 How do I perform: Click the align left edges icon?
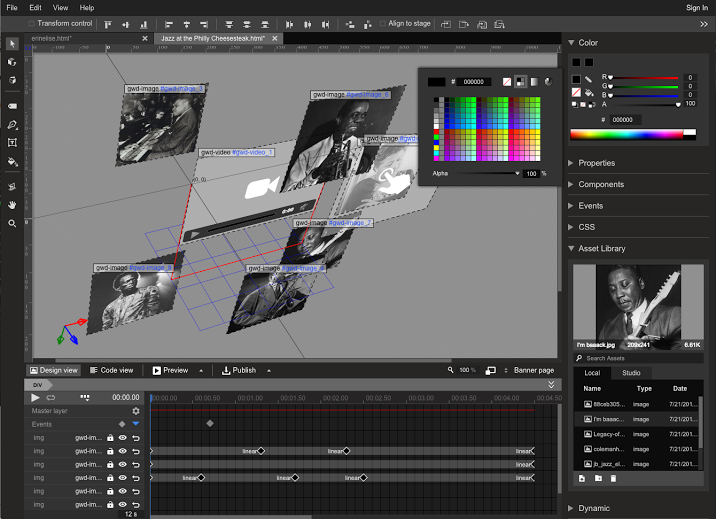click(x=169, y=25)
